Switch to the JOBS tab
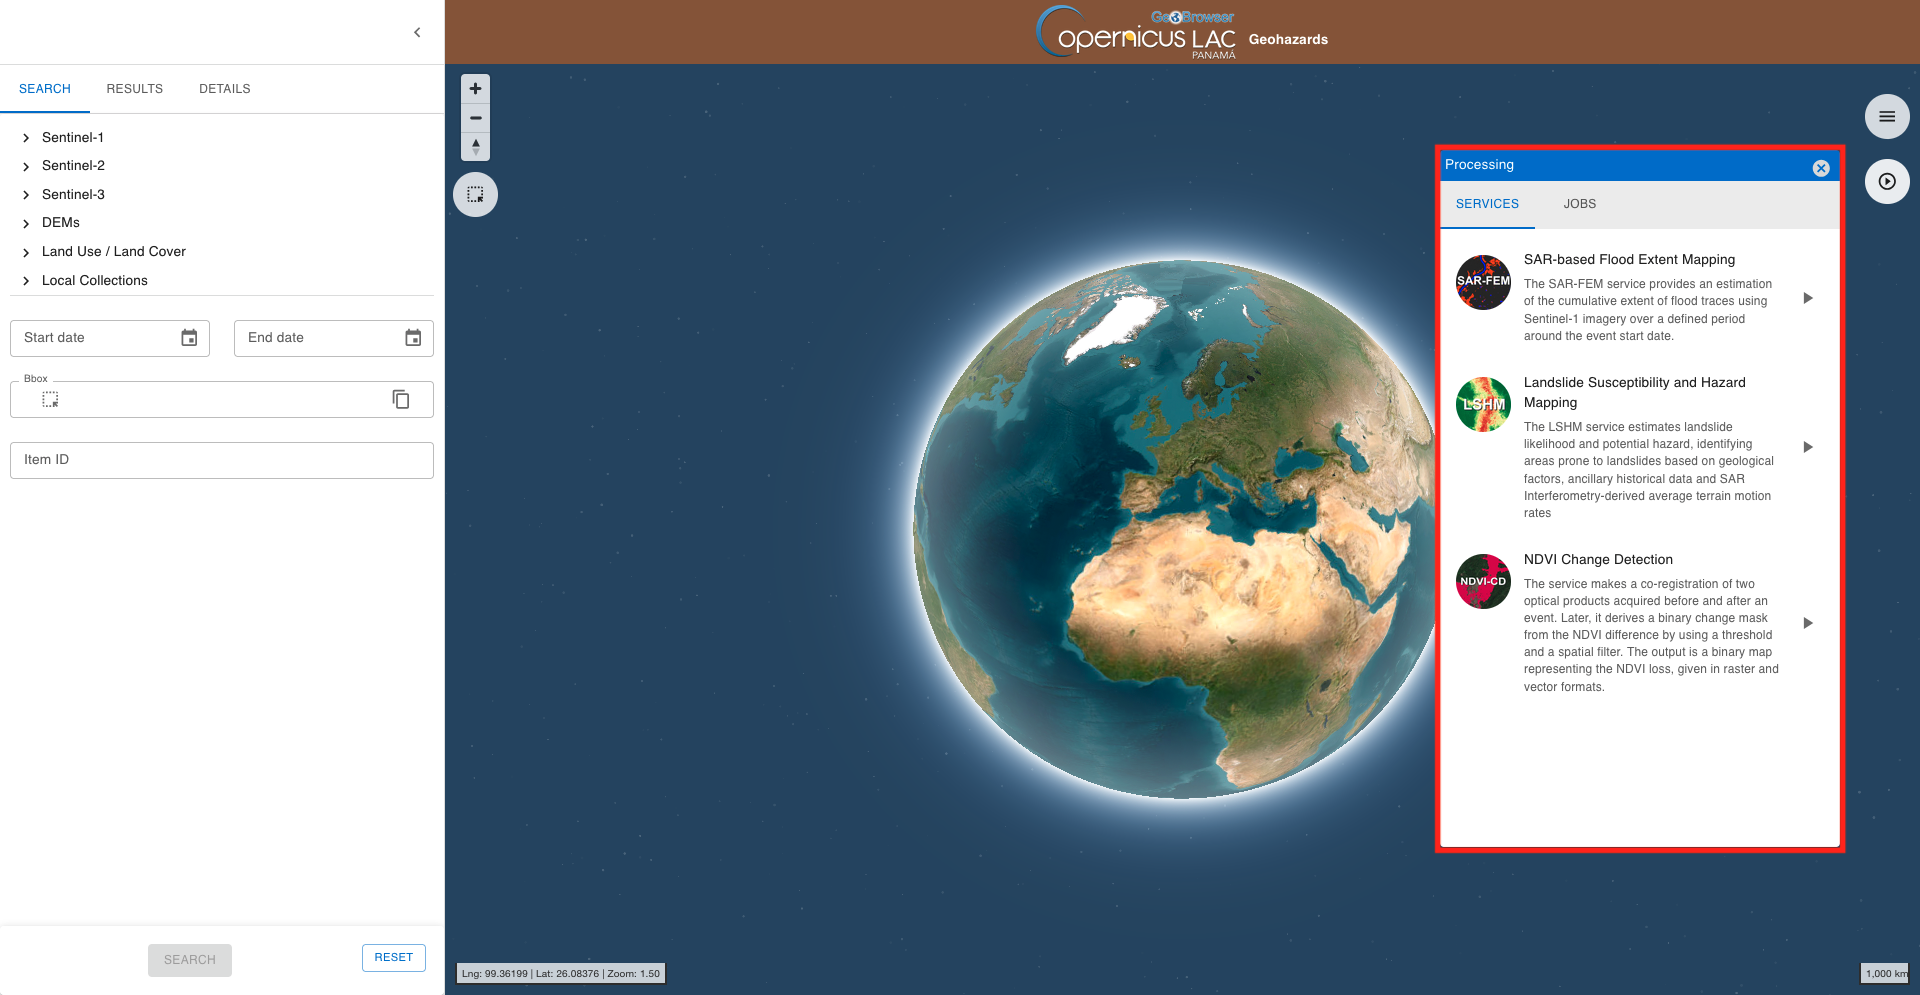Image resolution: width=1920 pixels, height=995 pixels. 1579,204
